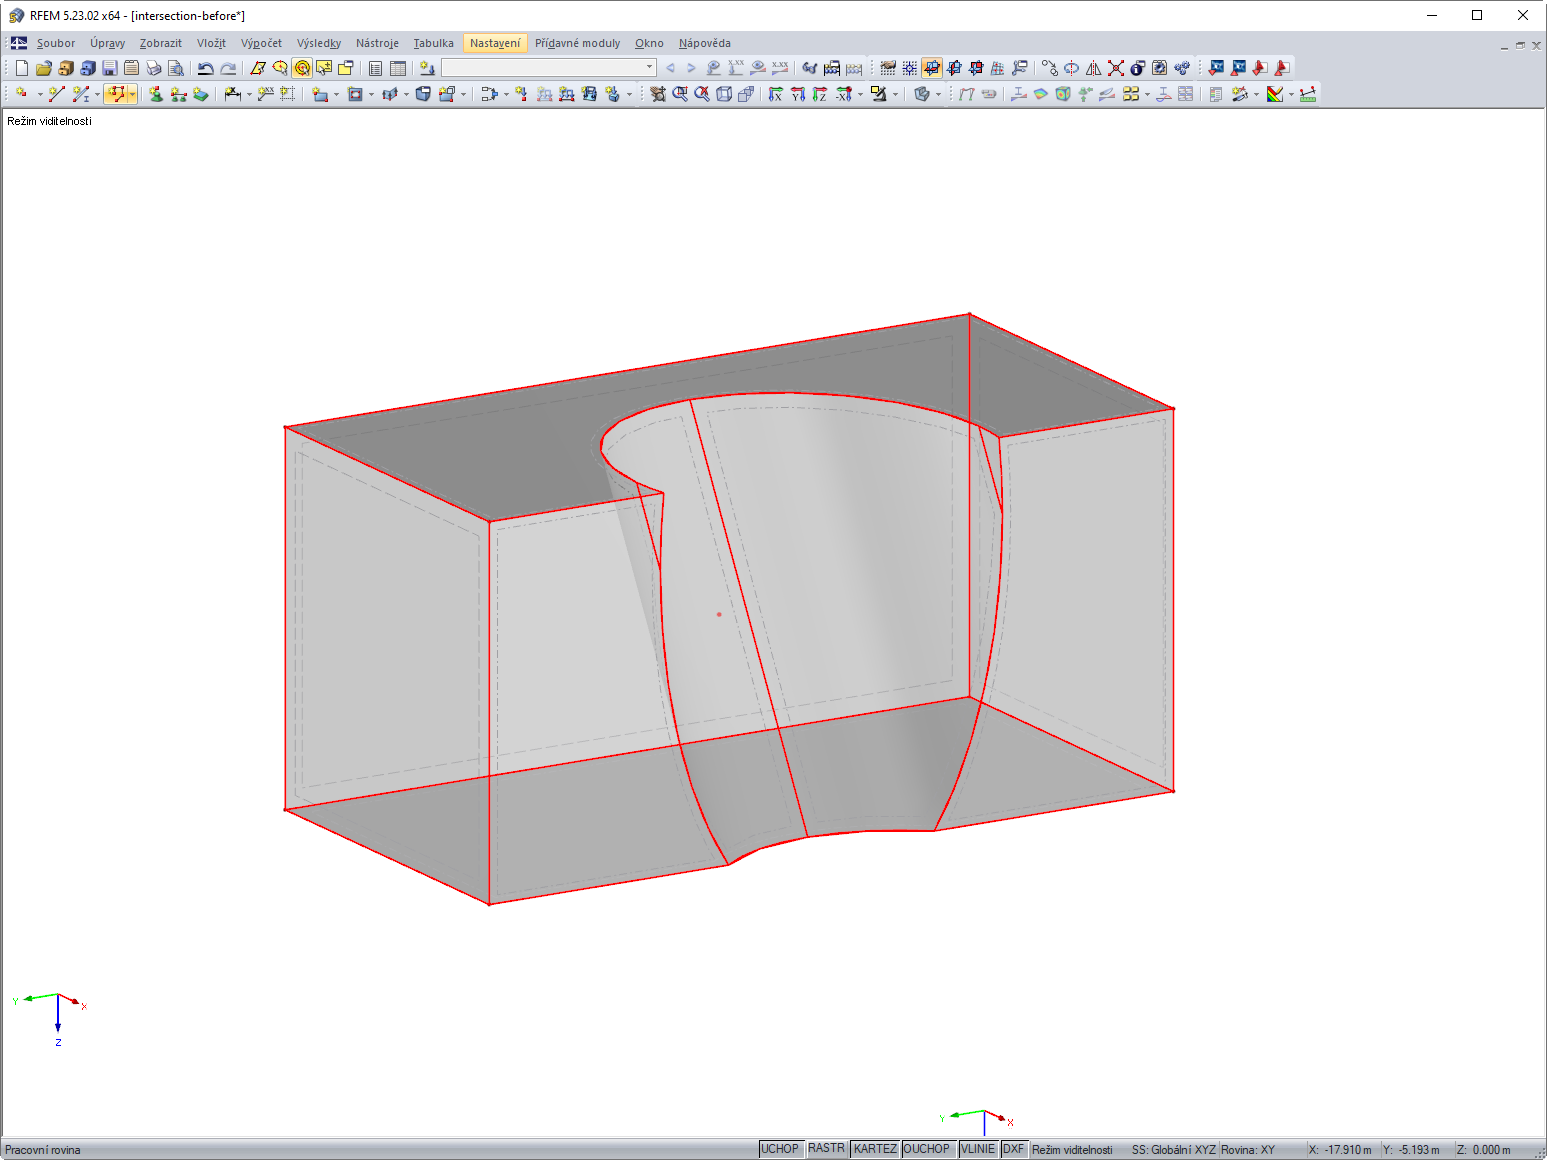This screenshot has height=1160, width=1547.
Task: Open the Výpočet menu
Action: 261,43
